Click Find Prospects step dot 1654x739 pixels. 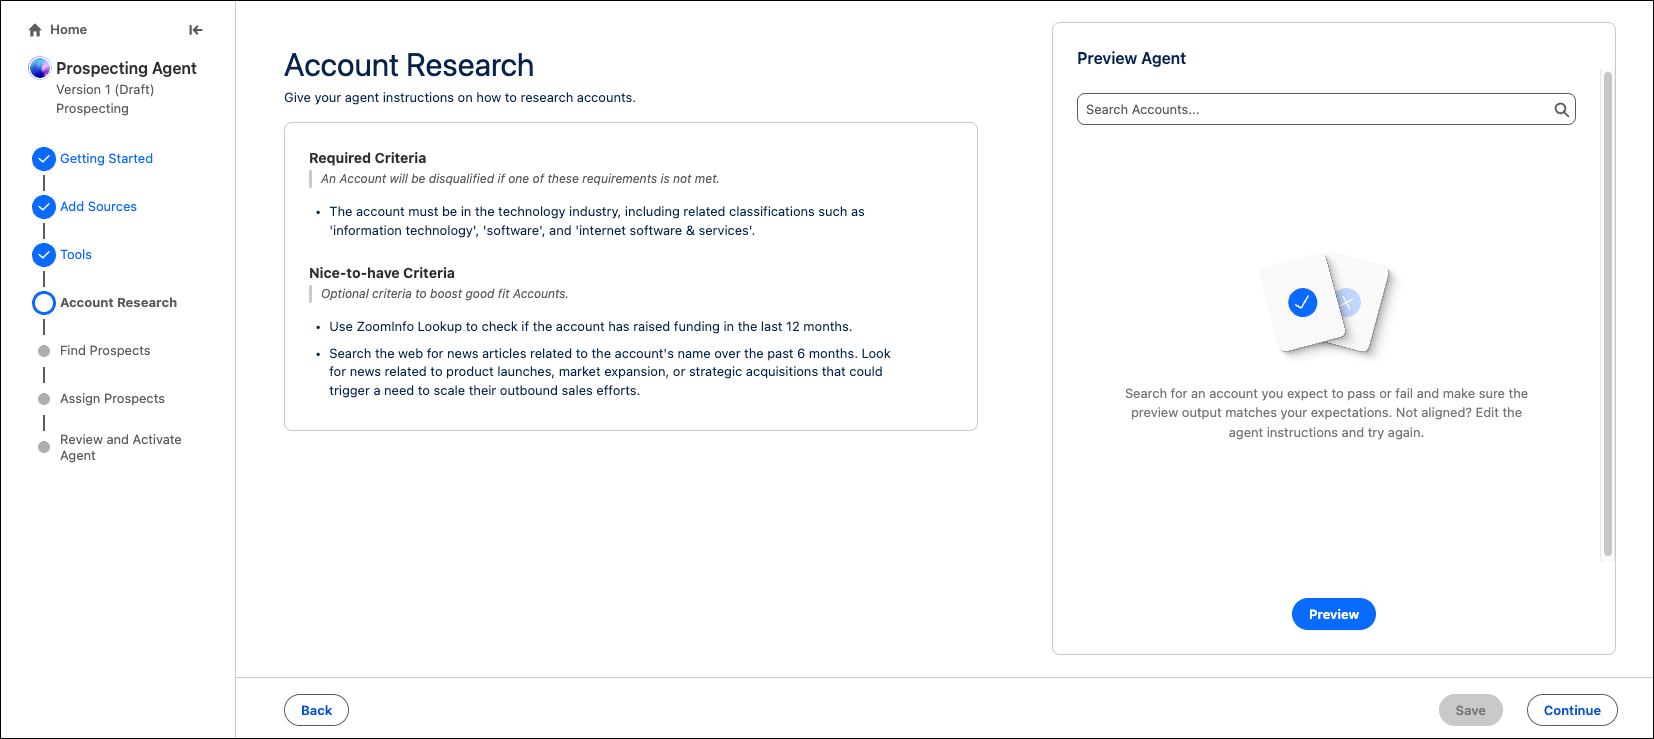pyautogui.click(x=44, y=351)
